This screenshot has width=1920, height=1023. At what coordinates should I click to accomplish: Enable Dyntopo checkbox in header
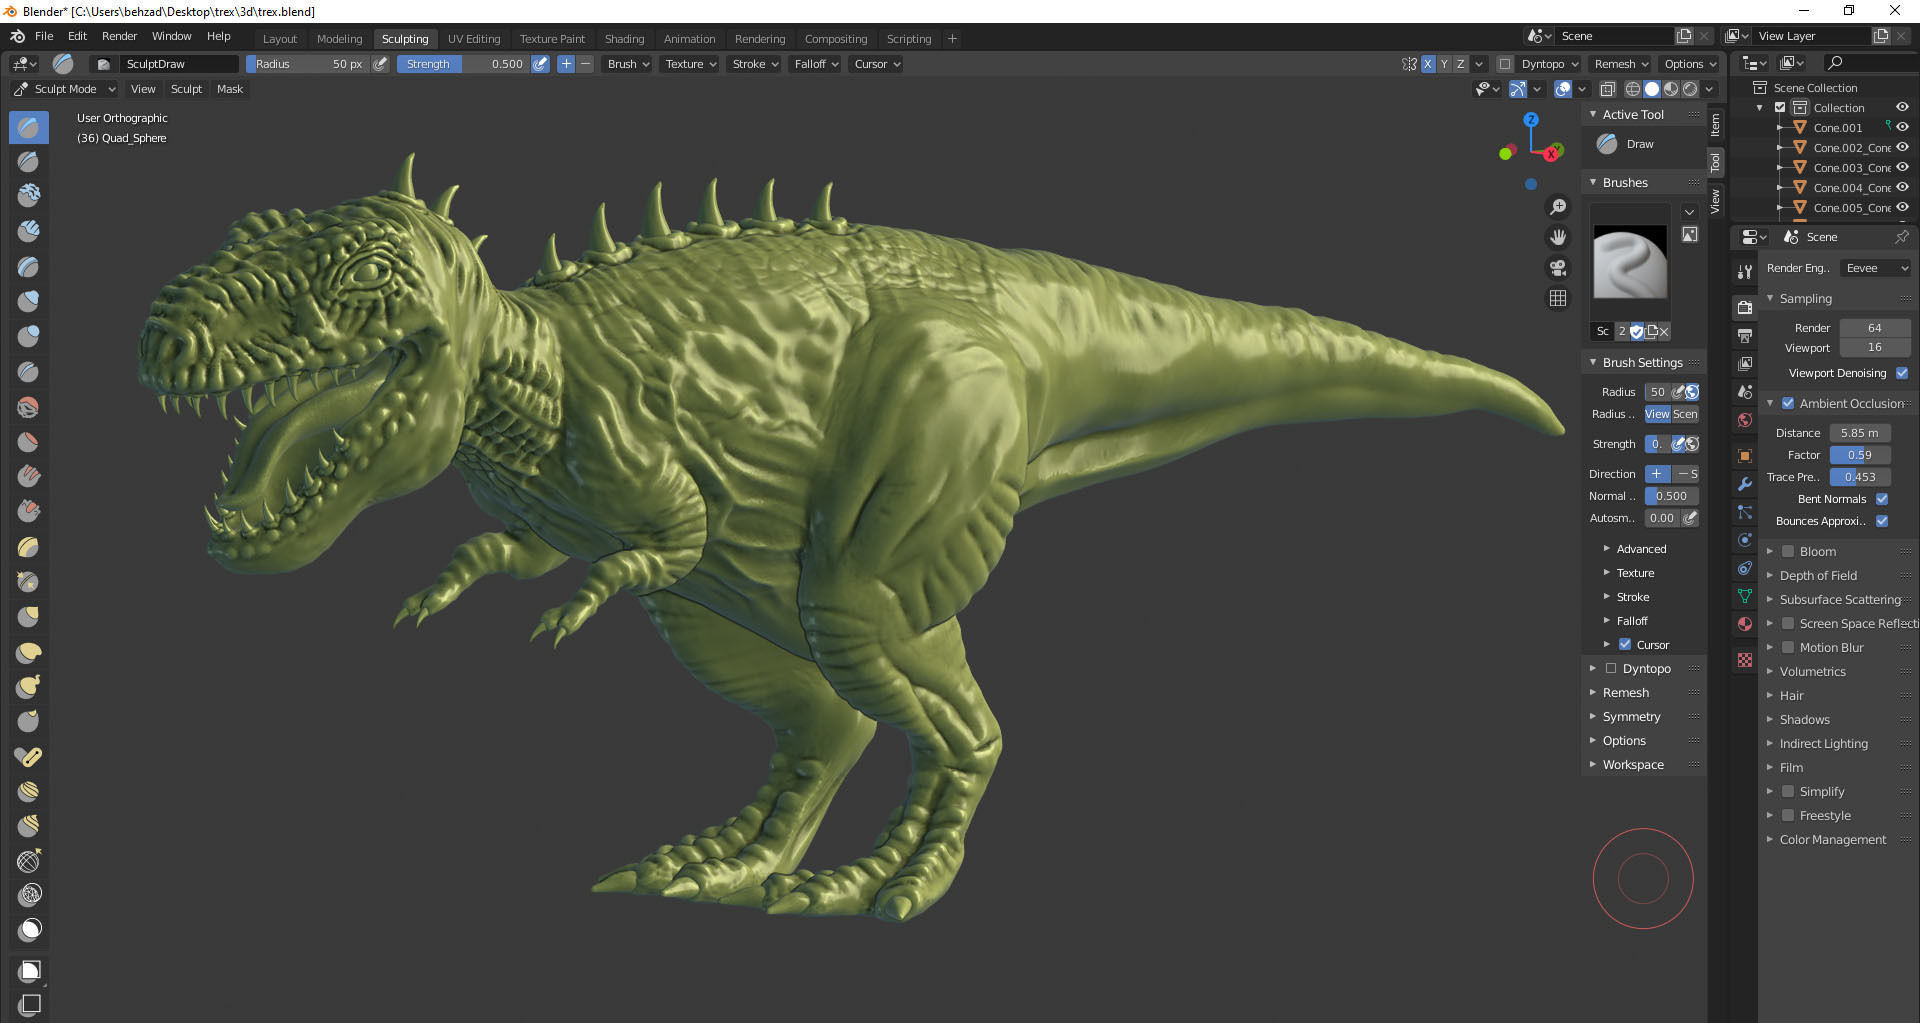[1505, 64]
